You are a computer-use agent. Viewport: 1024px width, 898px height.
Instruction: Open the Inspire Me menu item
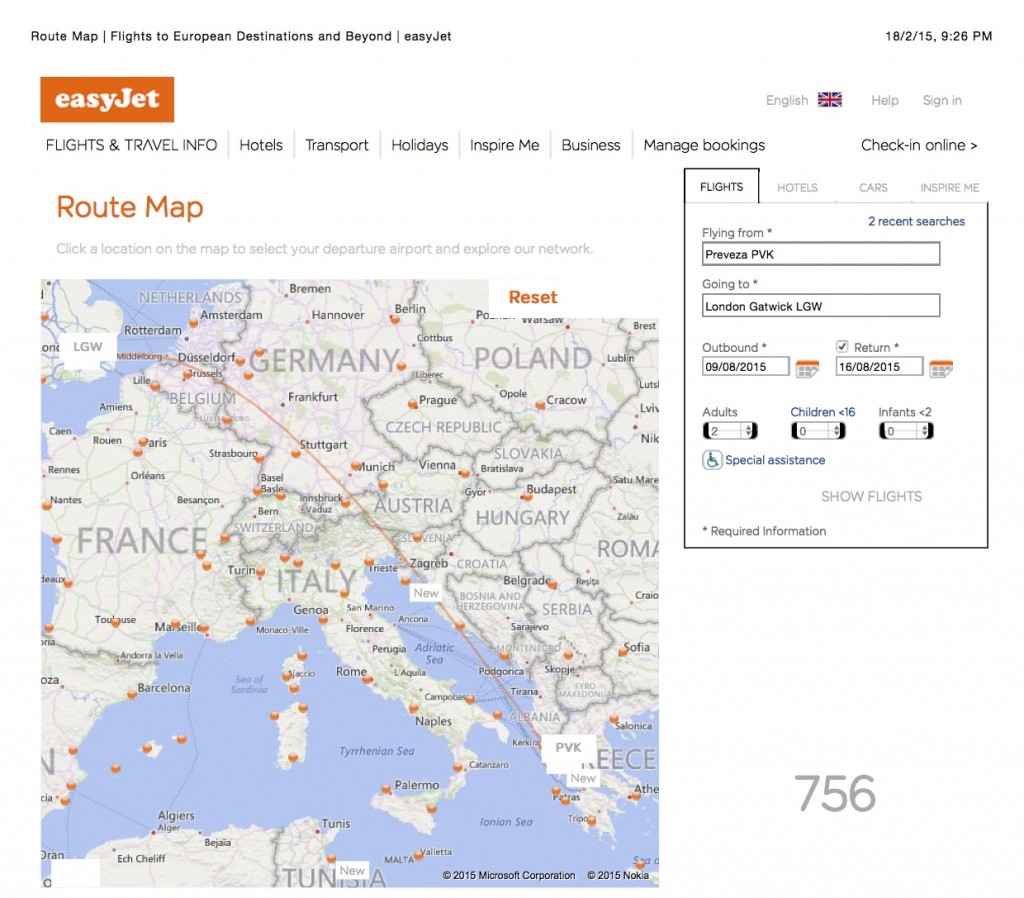(504, 145)
